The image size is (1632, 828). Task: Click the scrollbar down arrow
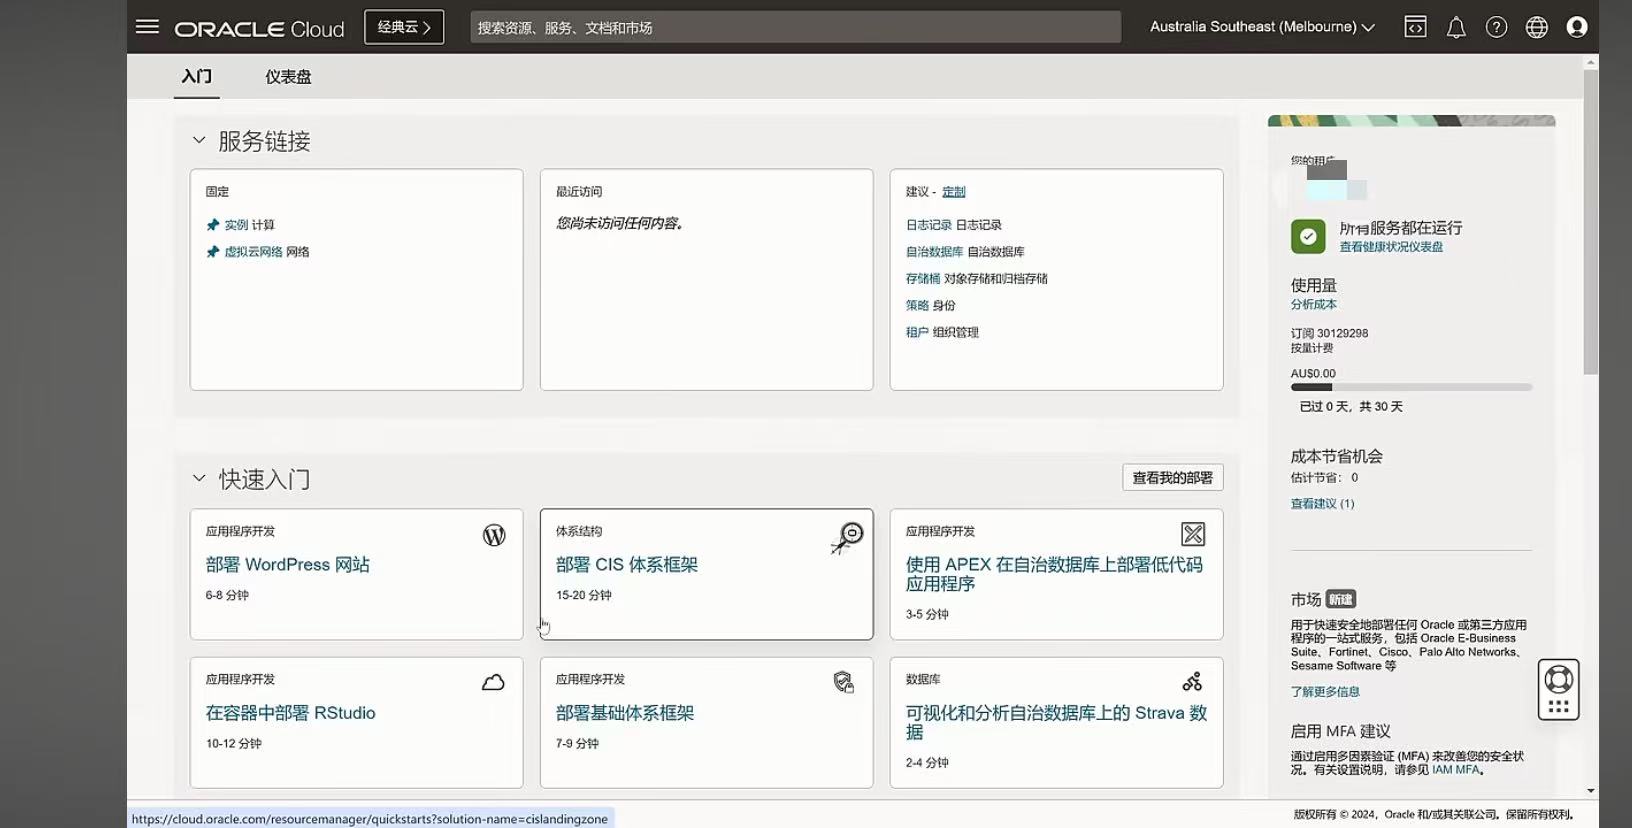pyautogui.click(x=1590, y=791)
